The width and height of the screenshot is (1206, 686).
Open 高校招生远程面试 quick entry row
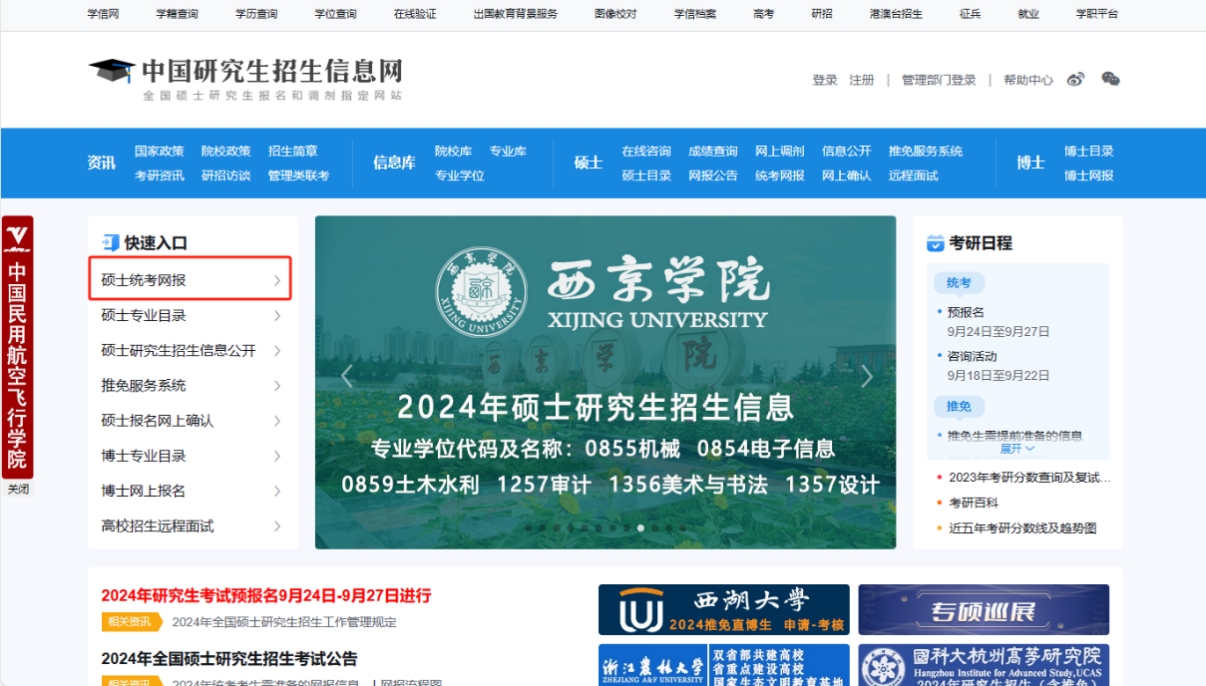pyautogui.click(x=190, y=526)
